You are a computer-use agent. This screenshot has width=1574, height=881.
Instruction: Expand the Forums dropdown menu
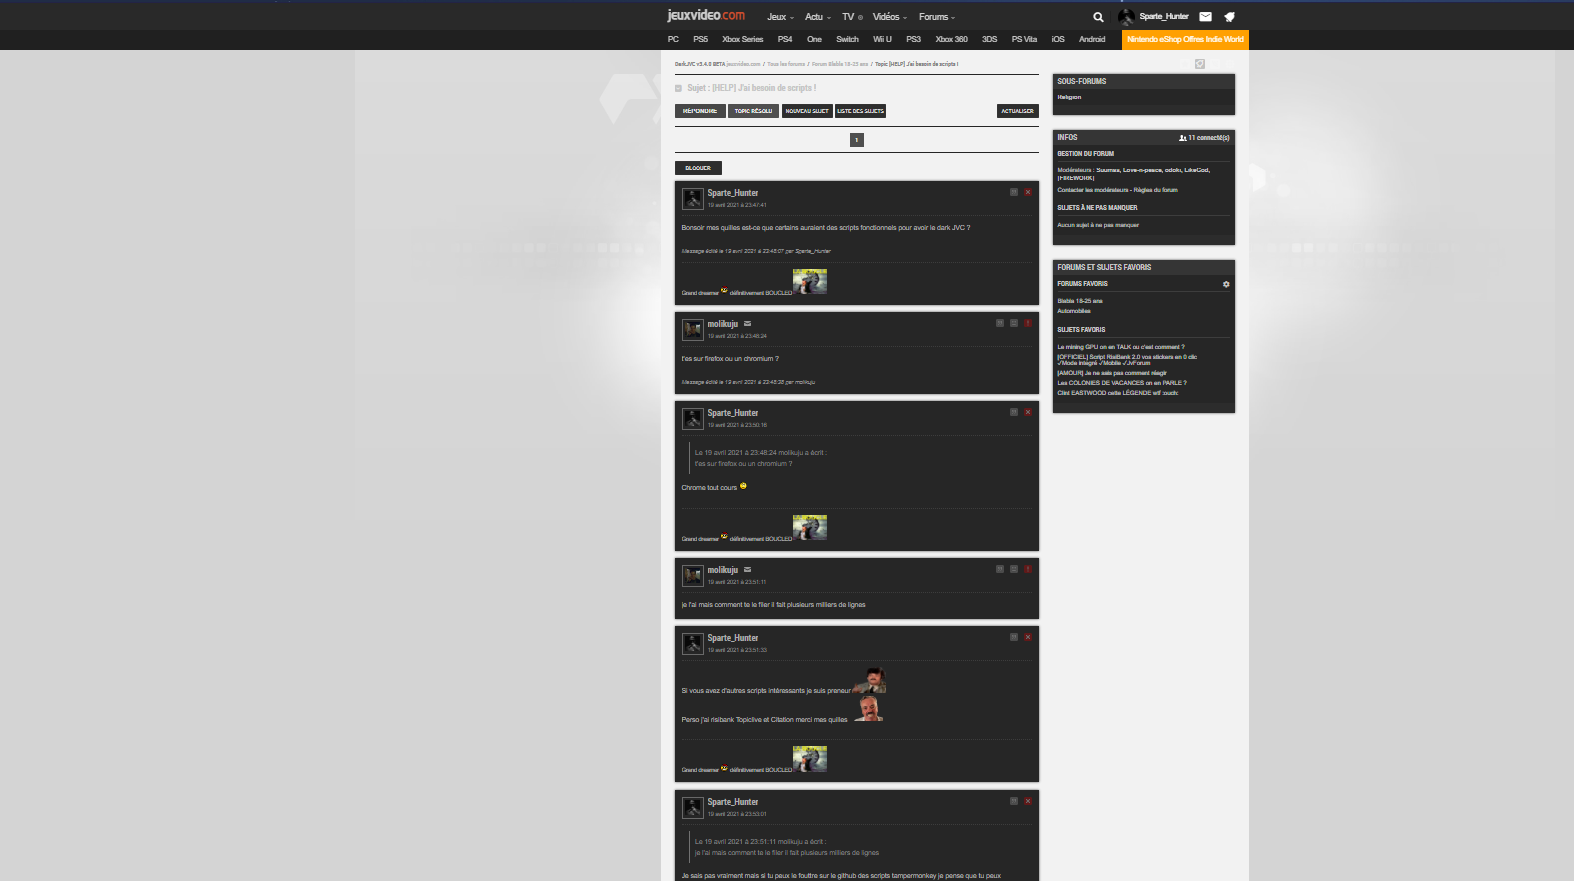(x=937, y=17)
